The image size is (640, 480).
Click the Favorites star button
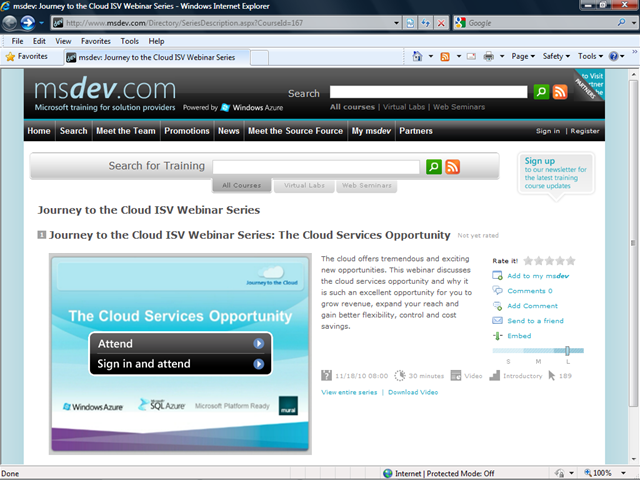click(x=27, y=56)
